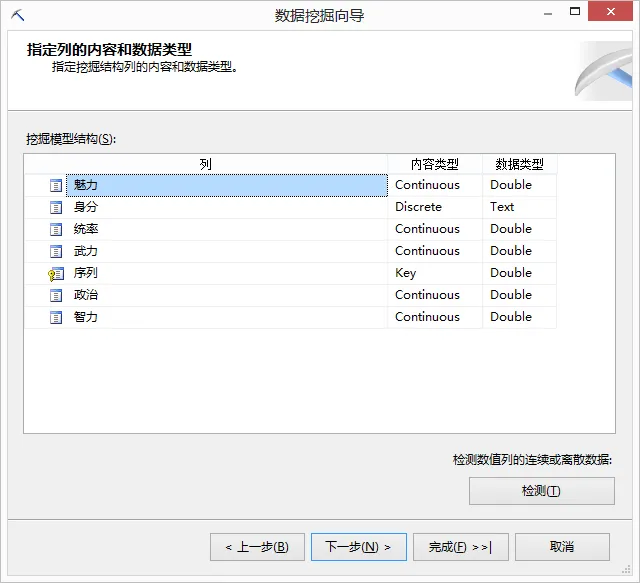Maximize the 数据挖掘向导 window
The image size is (640, 583).
(x=575, y=11)
